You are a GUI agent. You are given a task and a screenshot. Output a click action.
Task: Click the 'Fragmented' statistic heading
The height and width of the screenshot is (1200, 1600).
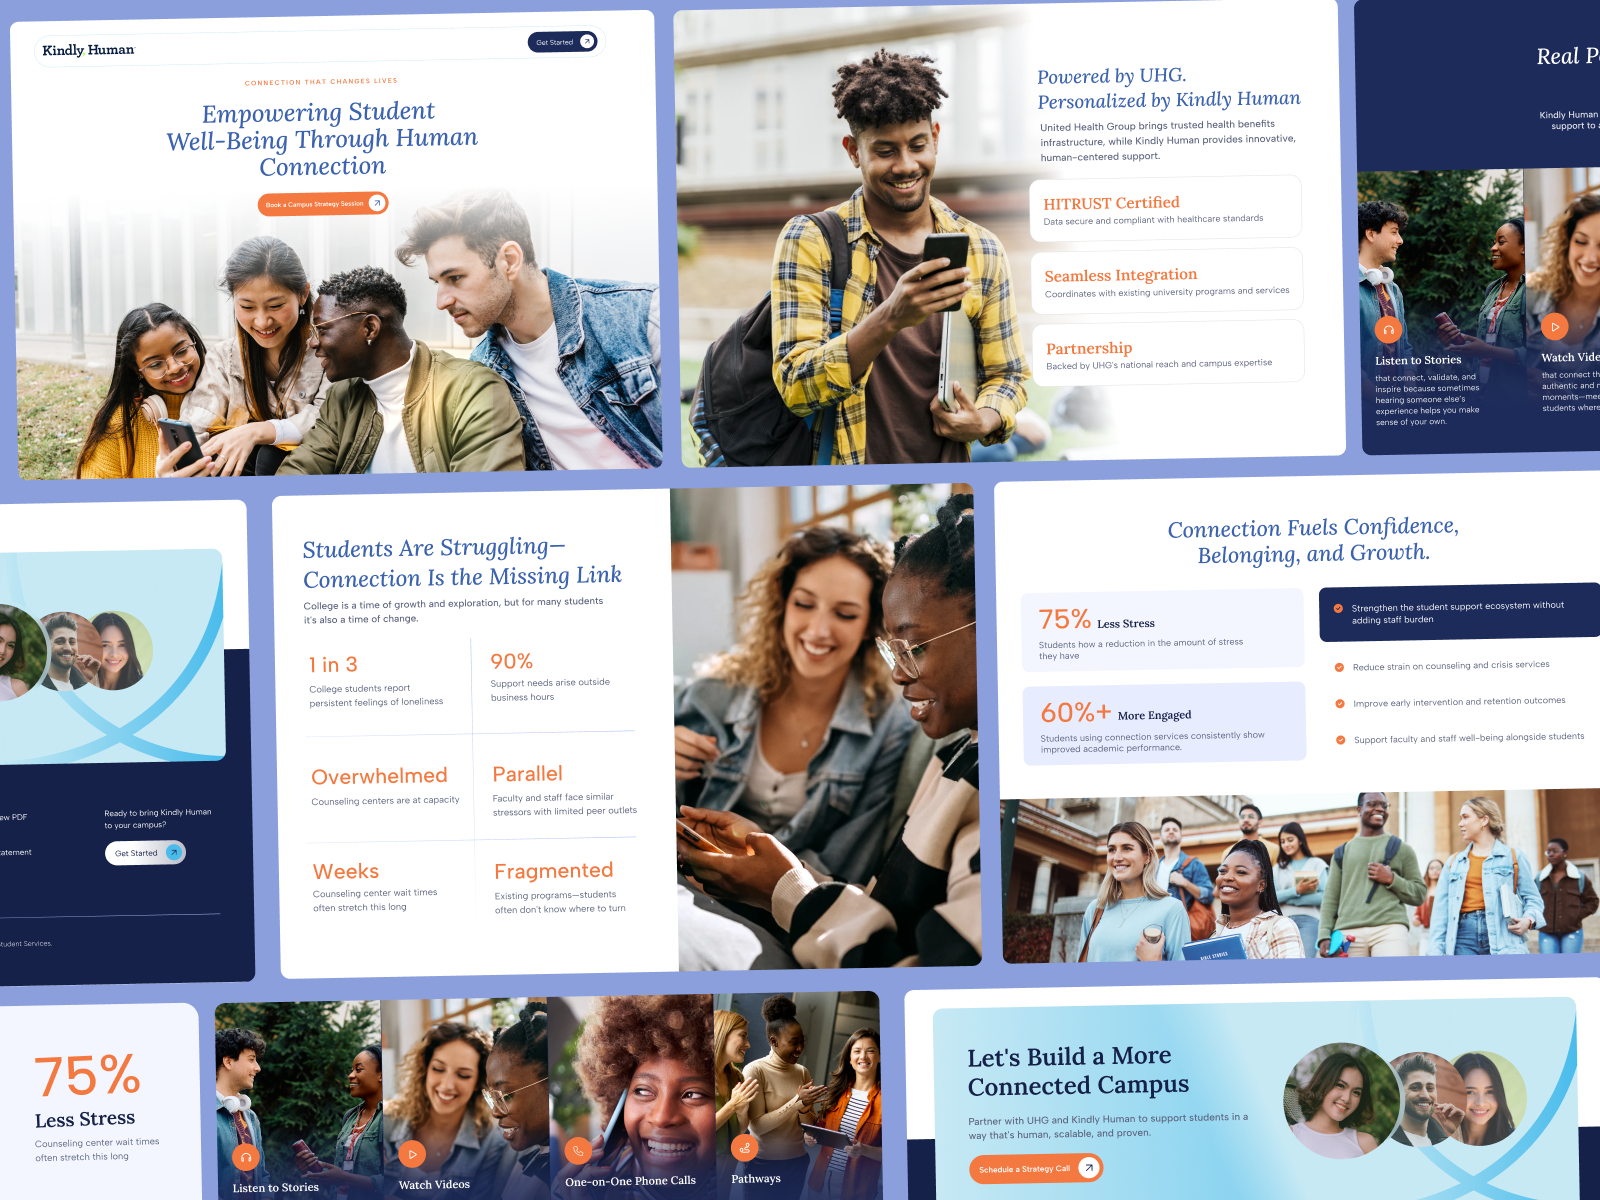pyautogui.click(x=554, y=871)
